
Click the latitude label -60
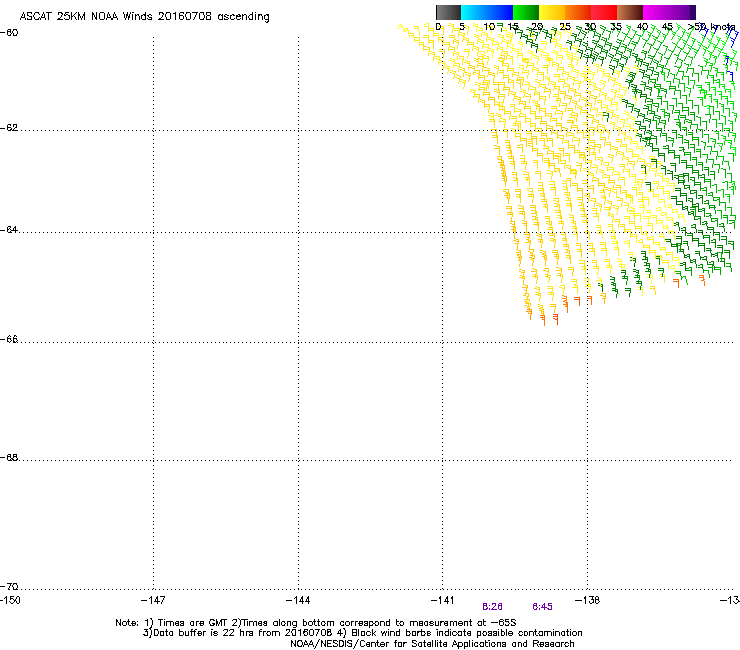[9, 33]
